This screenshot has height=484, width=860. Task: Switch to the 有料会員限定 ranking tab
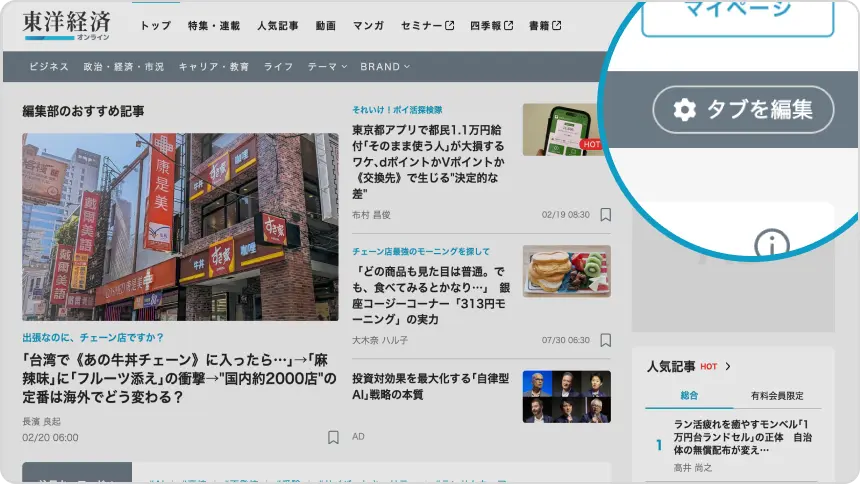click(776, 396)
